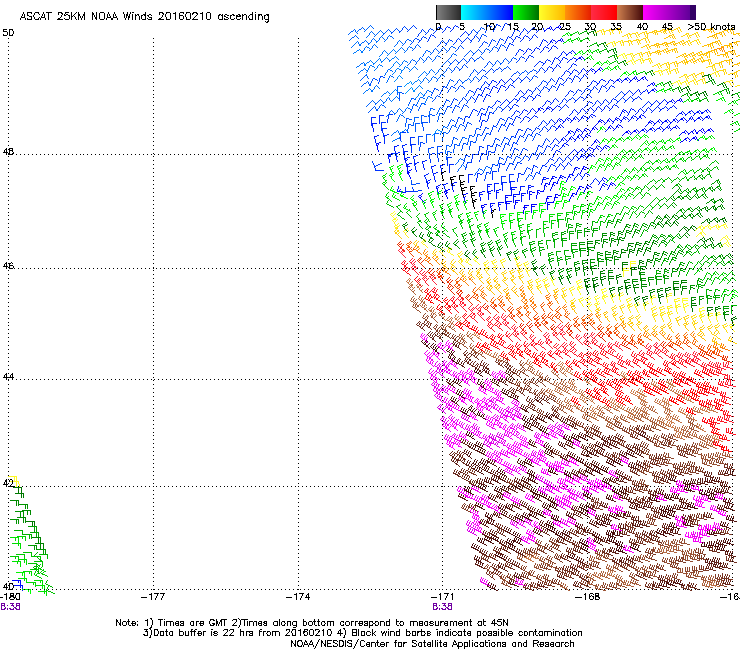The width and height of the screenshot is (740, 650).
Task: Click the '>50 knots' legend label
Action: (711, 26)
